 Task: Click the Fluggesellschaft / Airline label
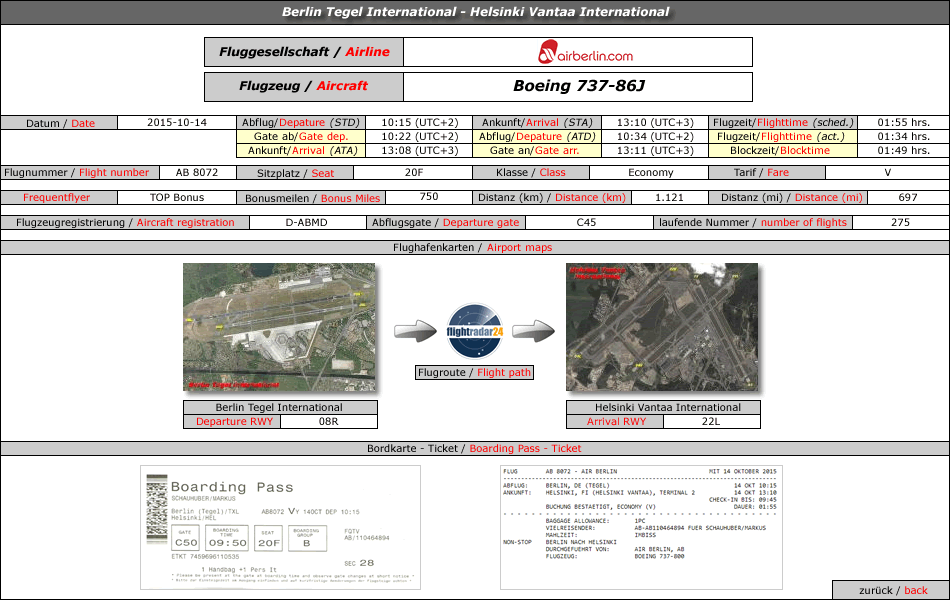click(304, 52)
